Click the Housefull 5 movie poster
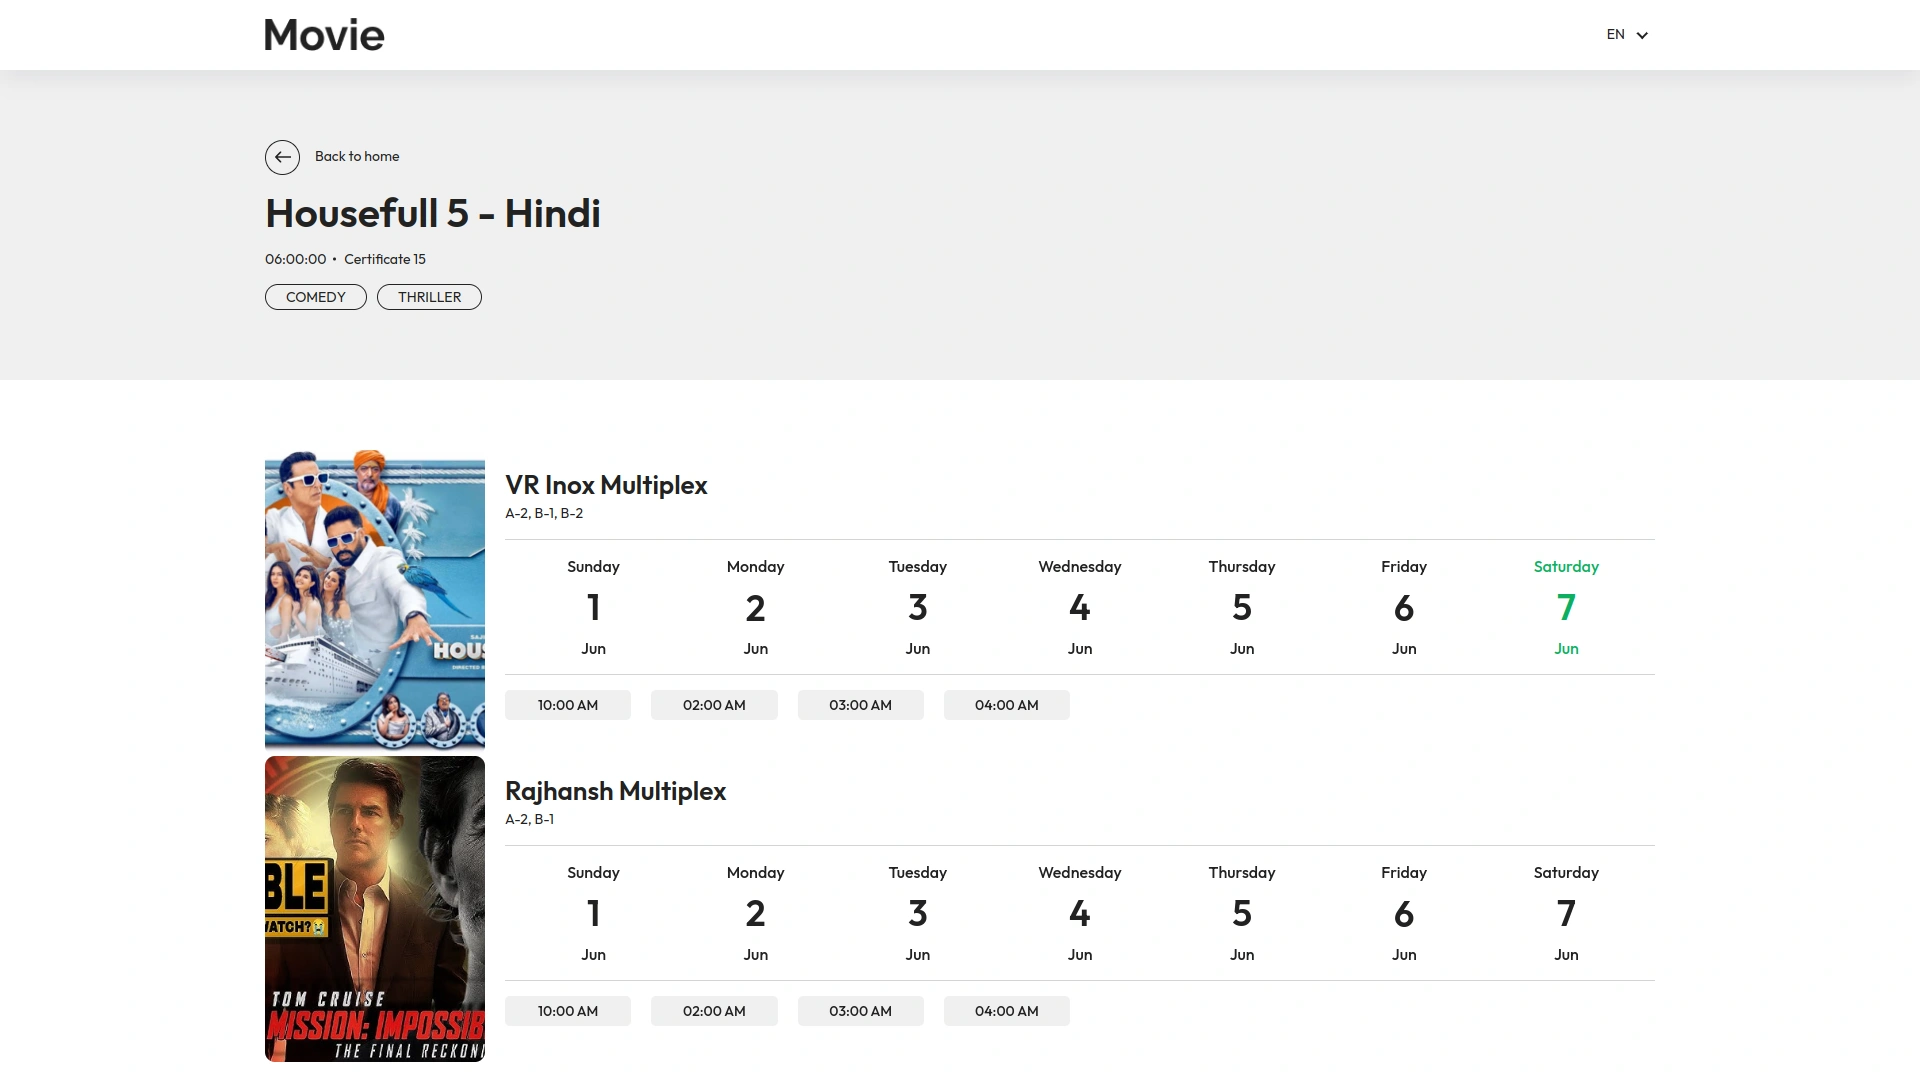The width and height of the screenshot is (1920, 1080). pos(374,602)
